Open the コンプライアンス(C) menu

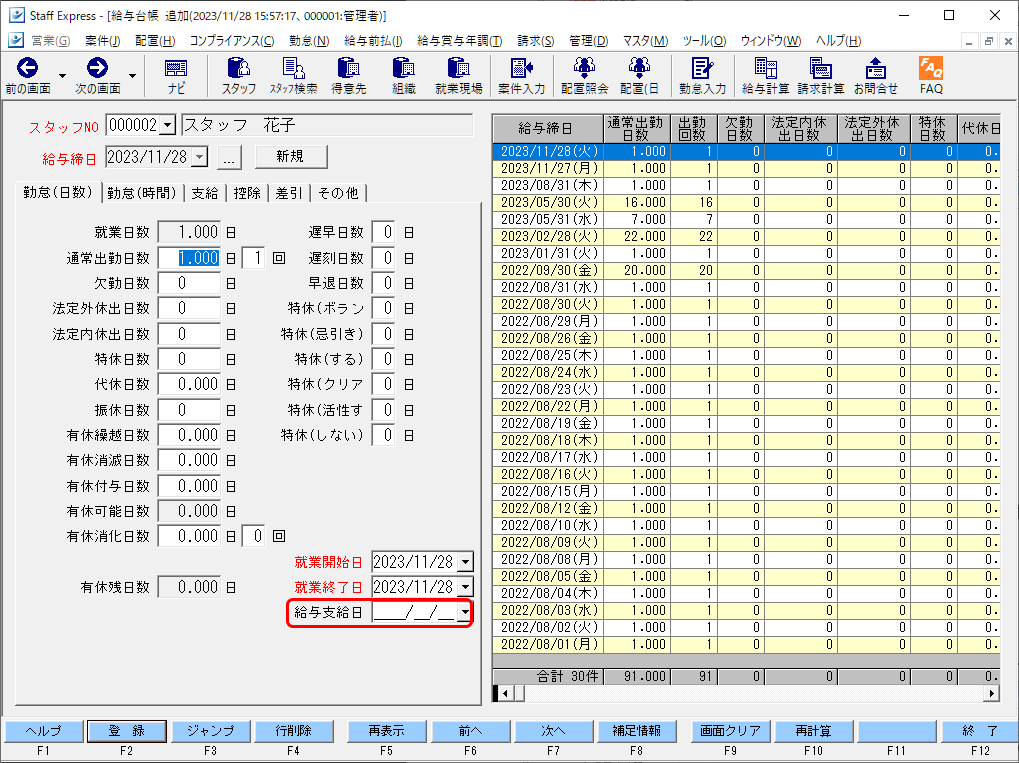click(232, 40)
